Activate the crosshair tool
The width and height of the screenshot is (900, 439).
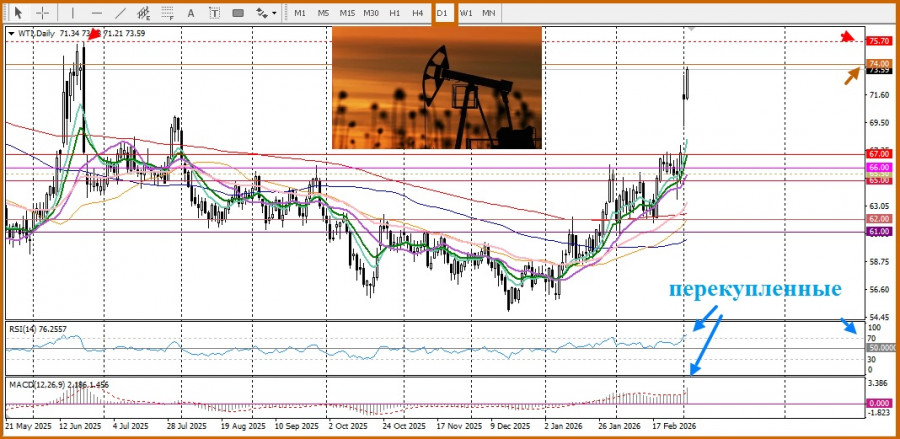coord(43,13)
